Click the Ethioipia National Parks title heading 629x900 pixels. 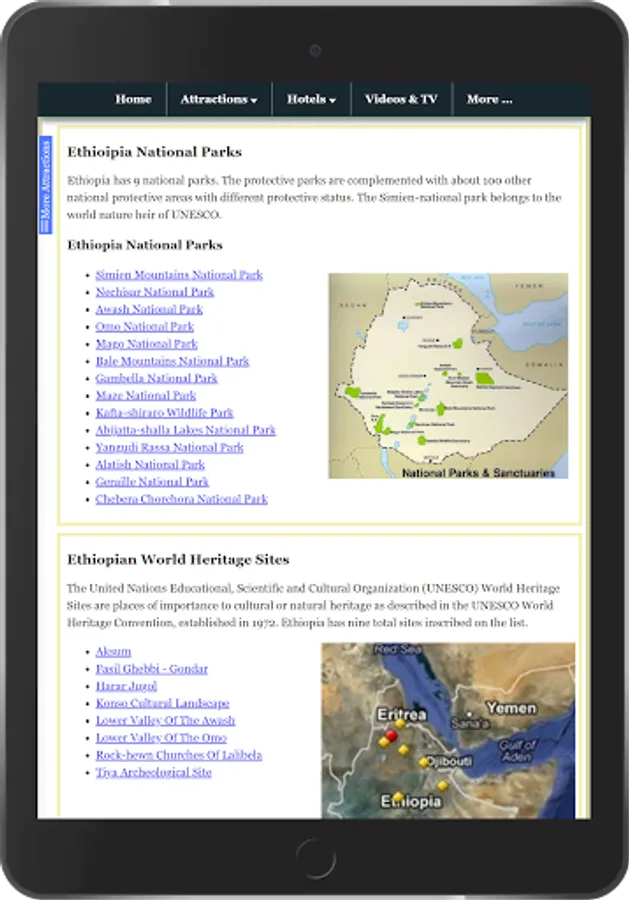[154, 152]
